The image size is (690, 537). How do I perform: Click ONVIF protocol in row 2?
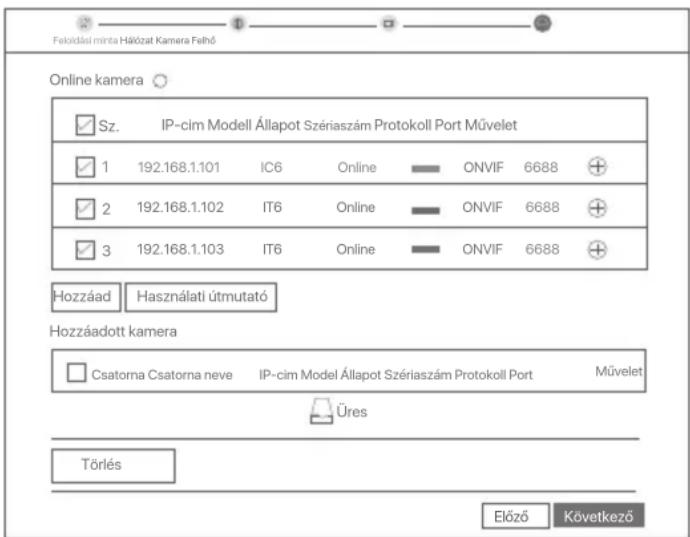(x=482, y=207)
